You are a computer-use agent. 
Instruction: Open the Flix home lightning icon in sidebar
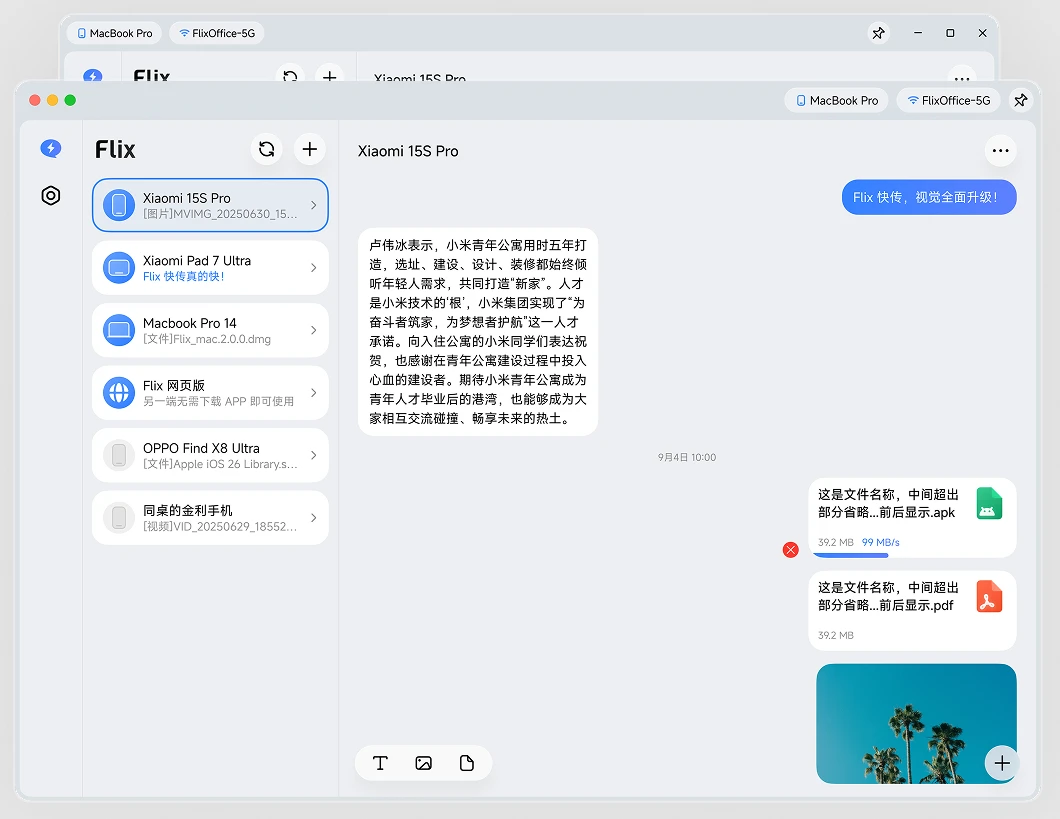[x=51, y=148]
